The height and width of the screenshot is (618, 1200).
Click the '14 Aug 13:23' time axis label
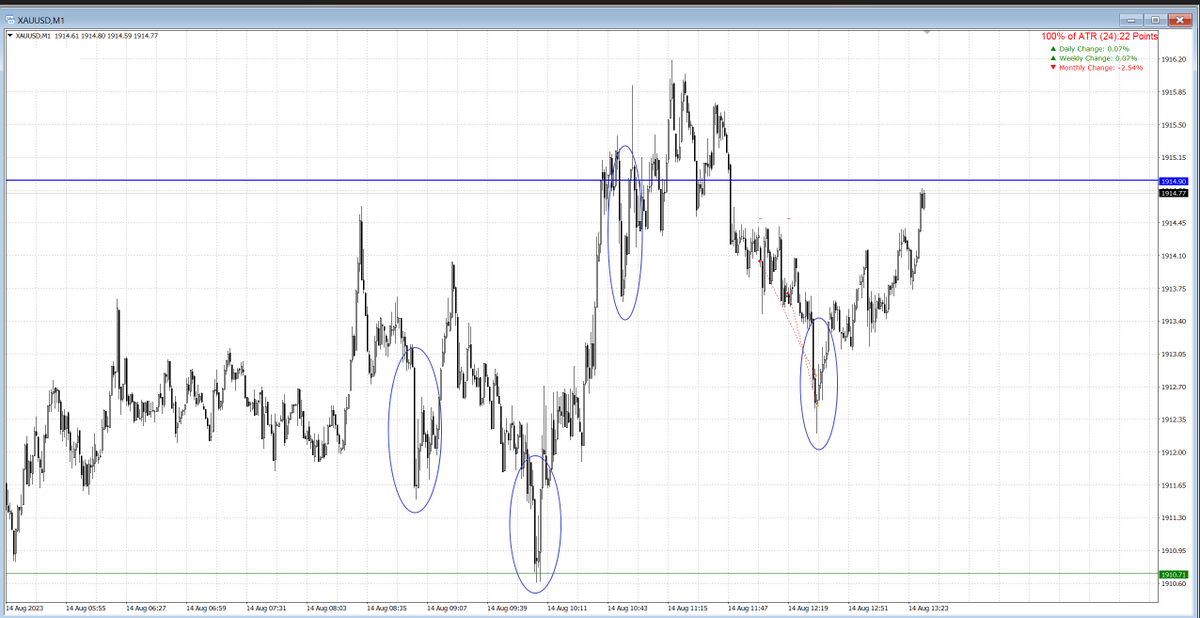[x=928, y=607]
